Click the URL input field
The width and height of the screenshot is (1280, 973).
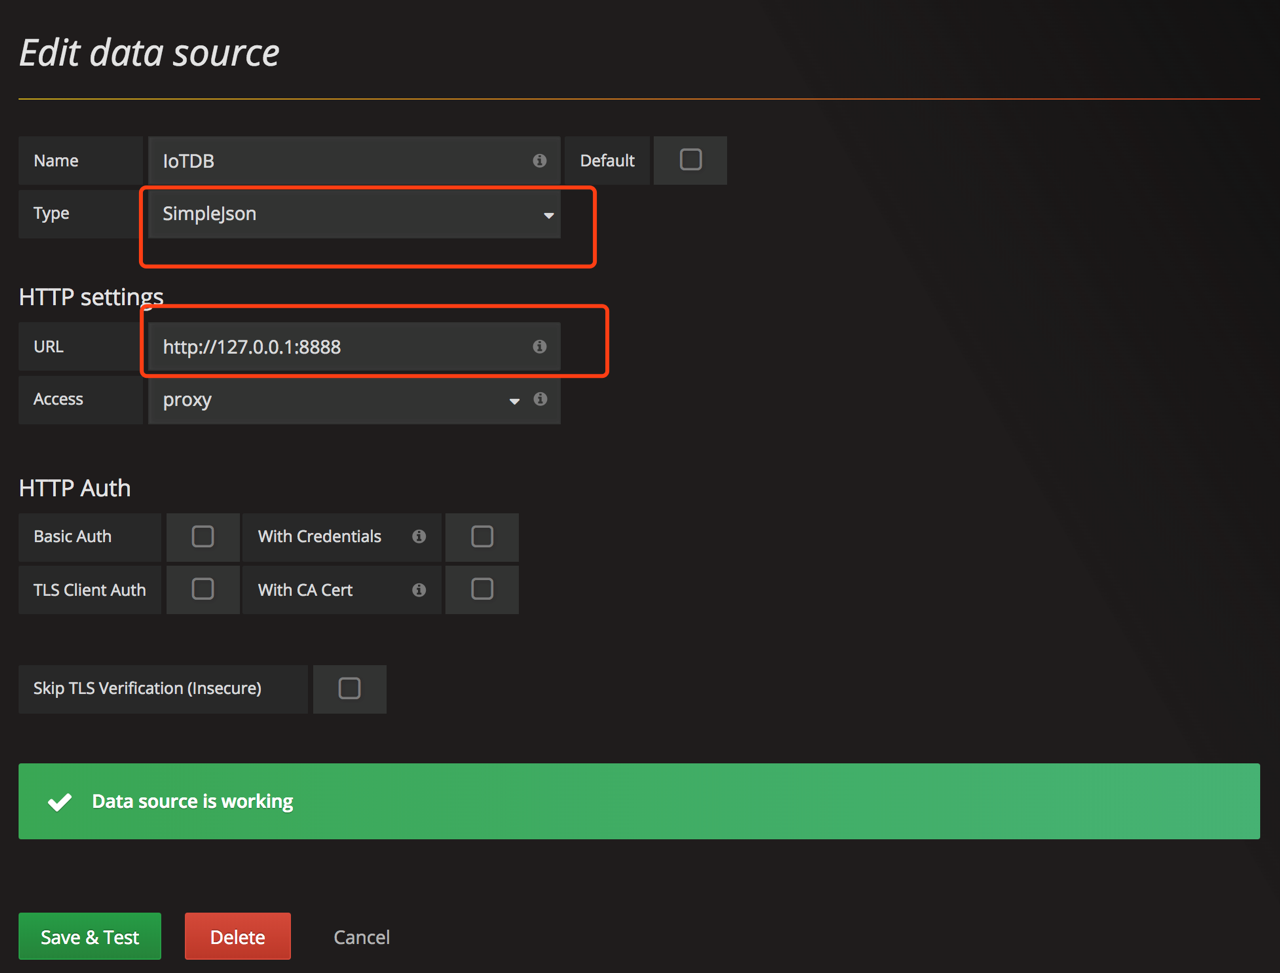(340, 347)
